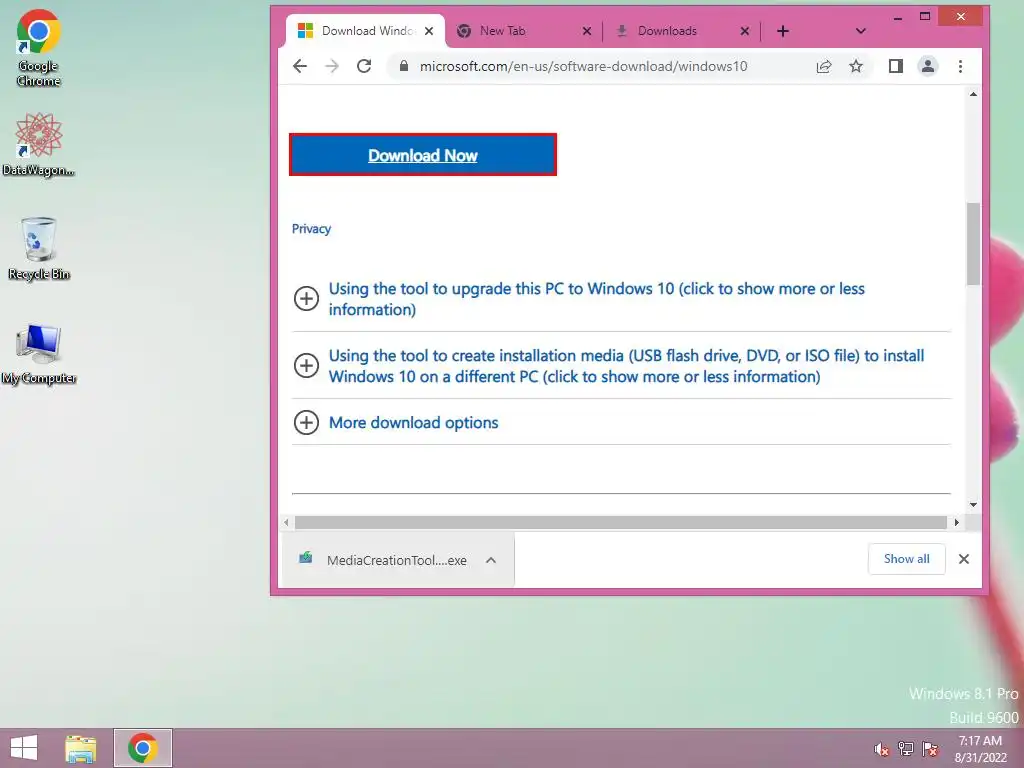
Task: Minimize the Chrome window
Action: (x=898, y=18)
